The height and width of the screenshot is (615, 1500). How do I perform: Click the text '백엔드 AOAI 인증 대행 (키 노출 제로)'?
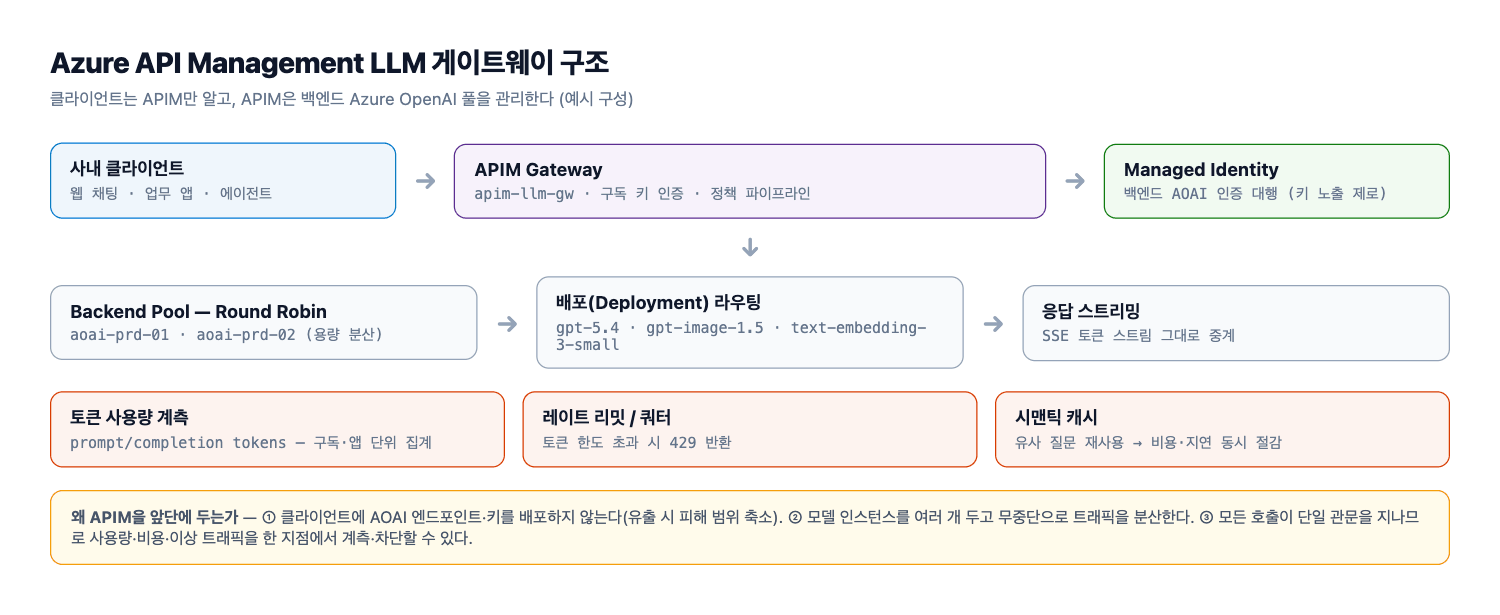(x=1255, y=193)
